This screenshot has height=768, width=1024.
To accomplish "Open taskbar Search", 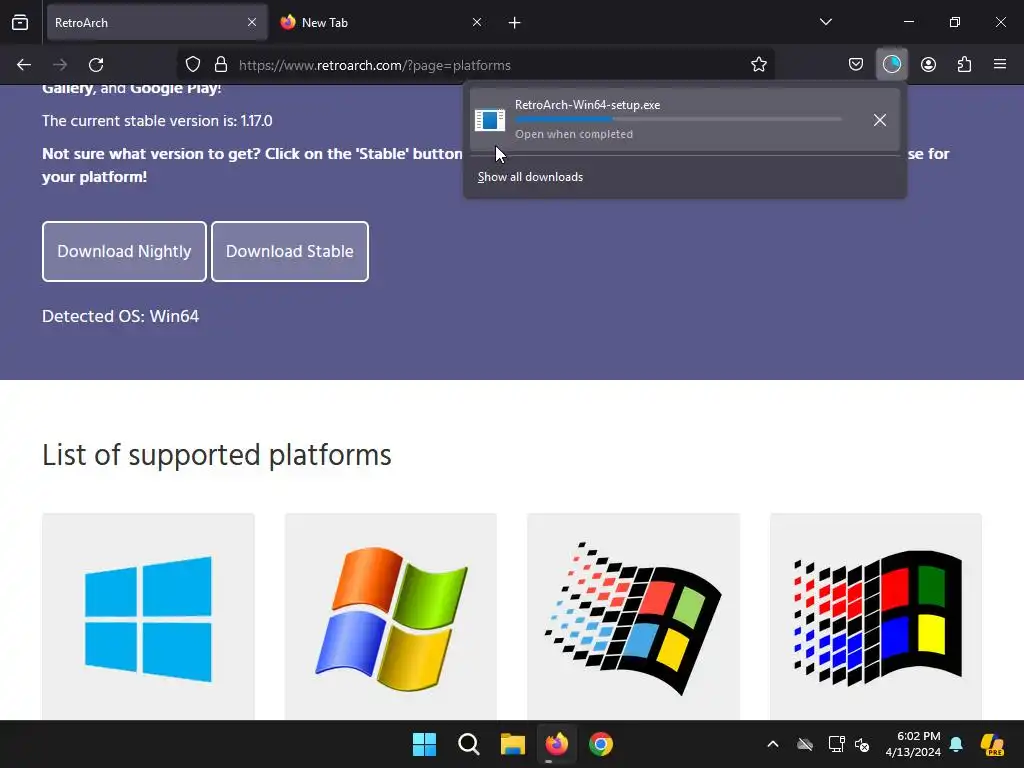I will pyautogui.click(x=469, y=744).
